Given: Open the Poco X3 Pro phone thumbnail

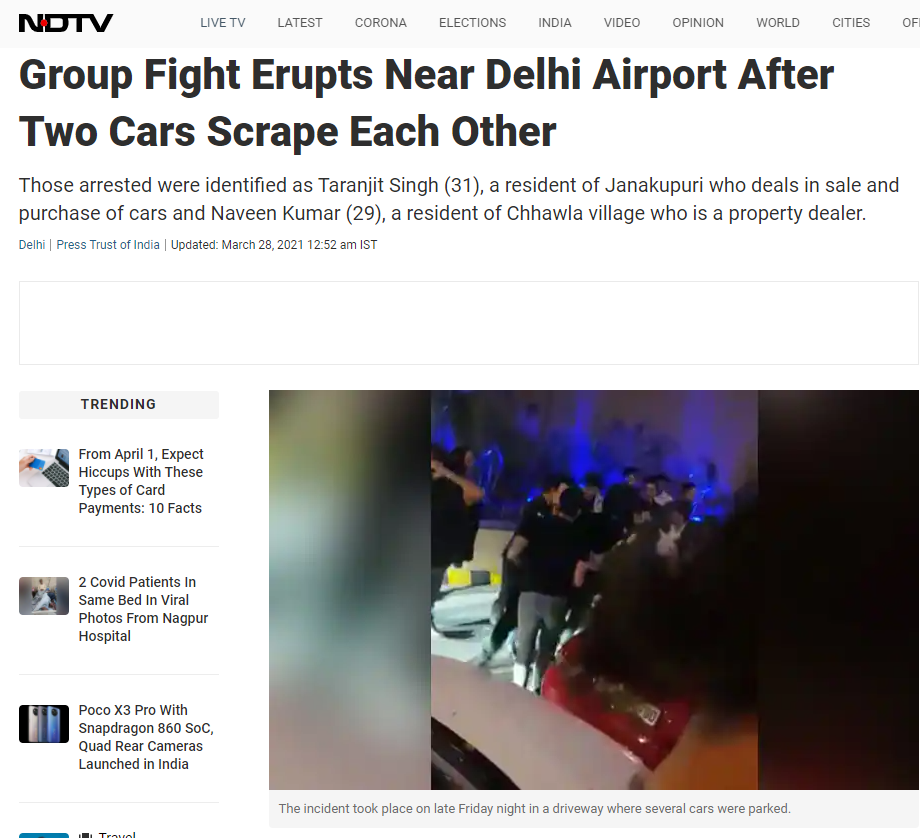Looking at the screenshot, I should pyautogui.click(x=44, y=724).
